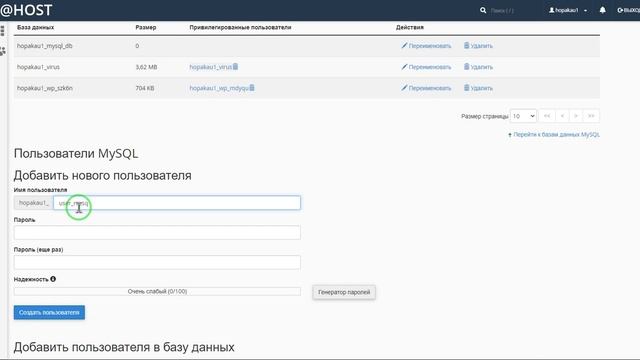Click the @HOST logo
The width and height of the screenshot is (640, 360).
27,10
